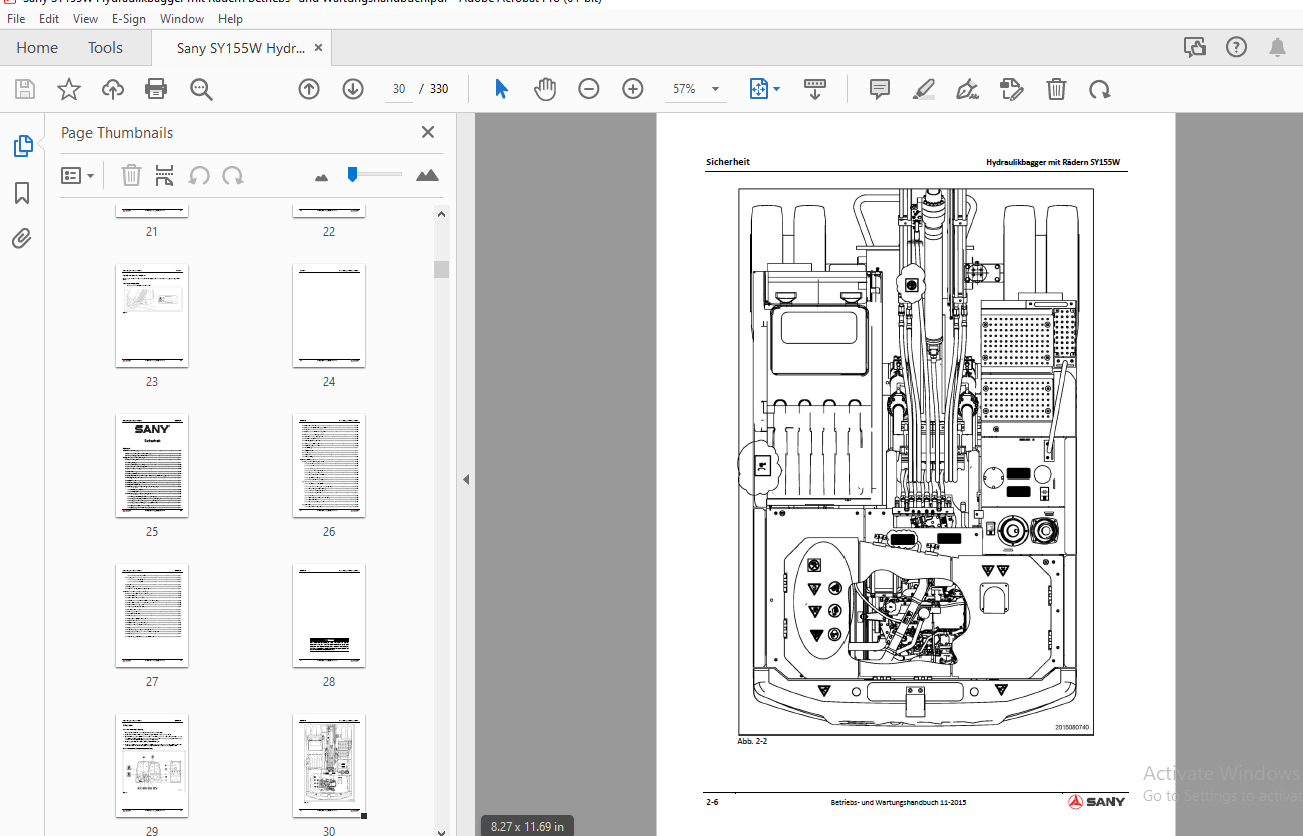Image resolution: width=1303 pixels, height=836 pixels.
Task: Select page 25 SANY Sicherheit thumbnail
Action: point(152,465)
